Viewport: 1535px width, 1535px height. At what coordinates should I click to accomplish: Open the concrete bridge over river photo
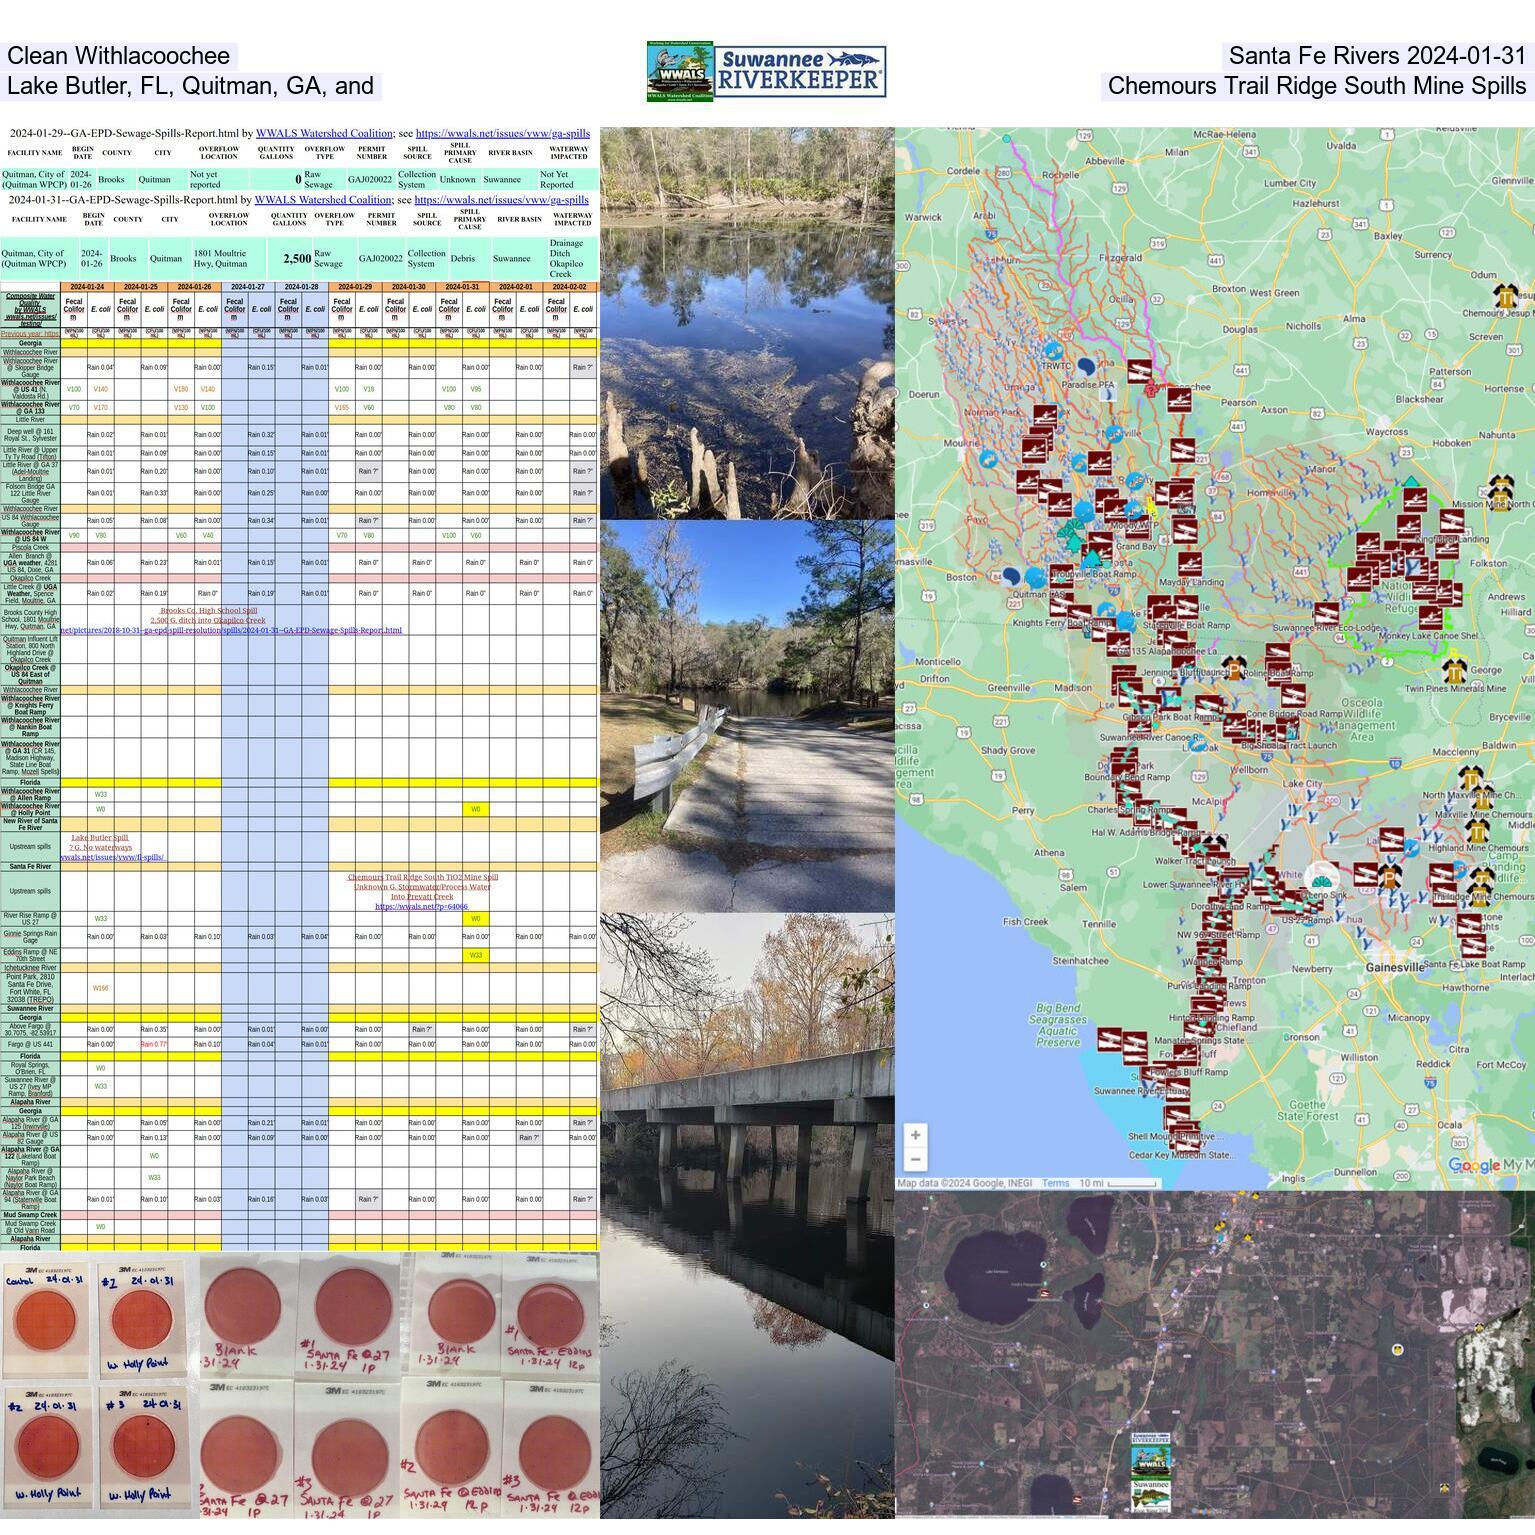point(747,1216)
